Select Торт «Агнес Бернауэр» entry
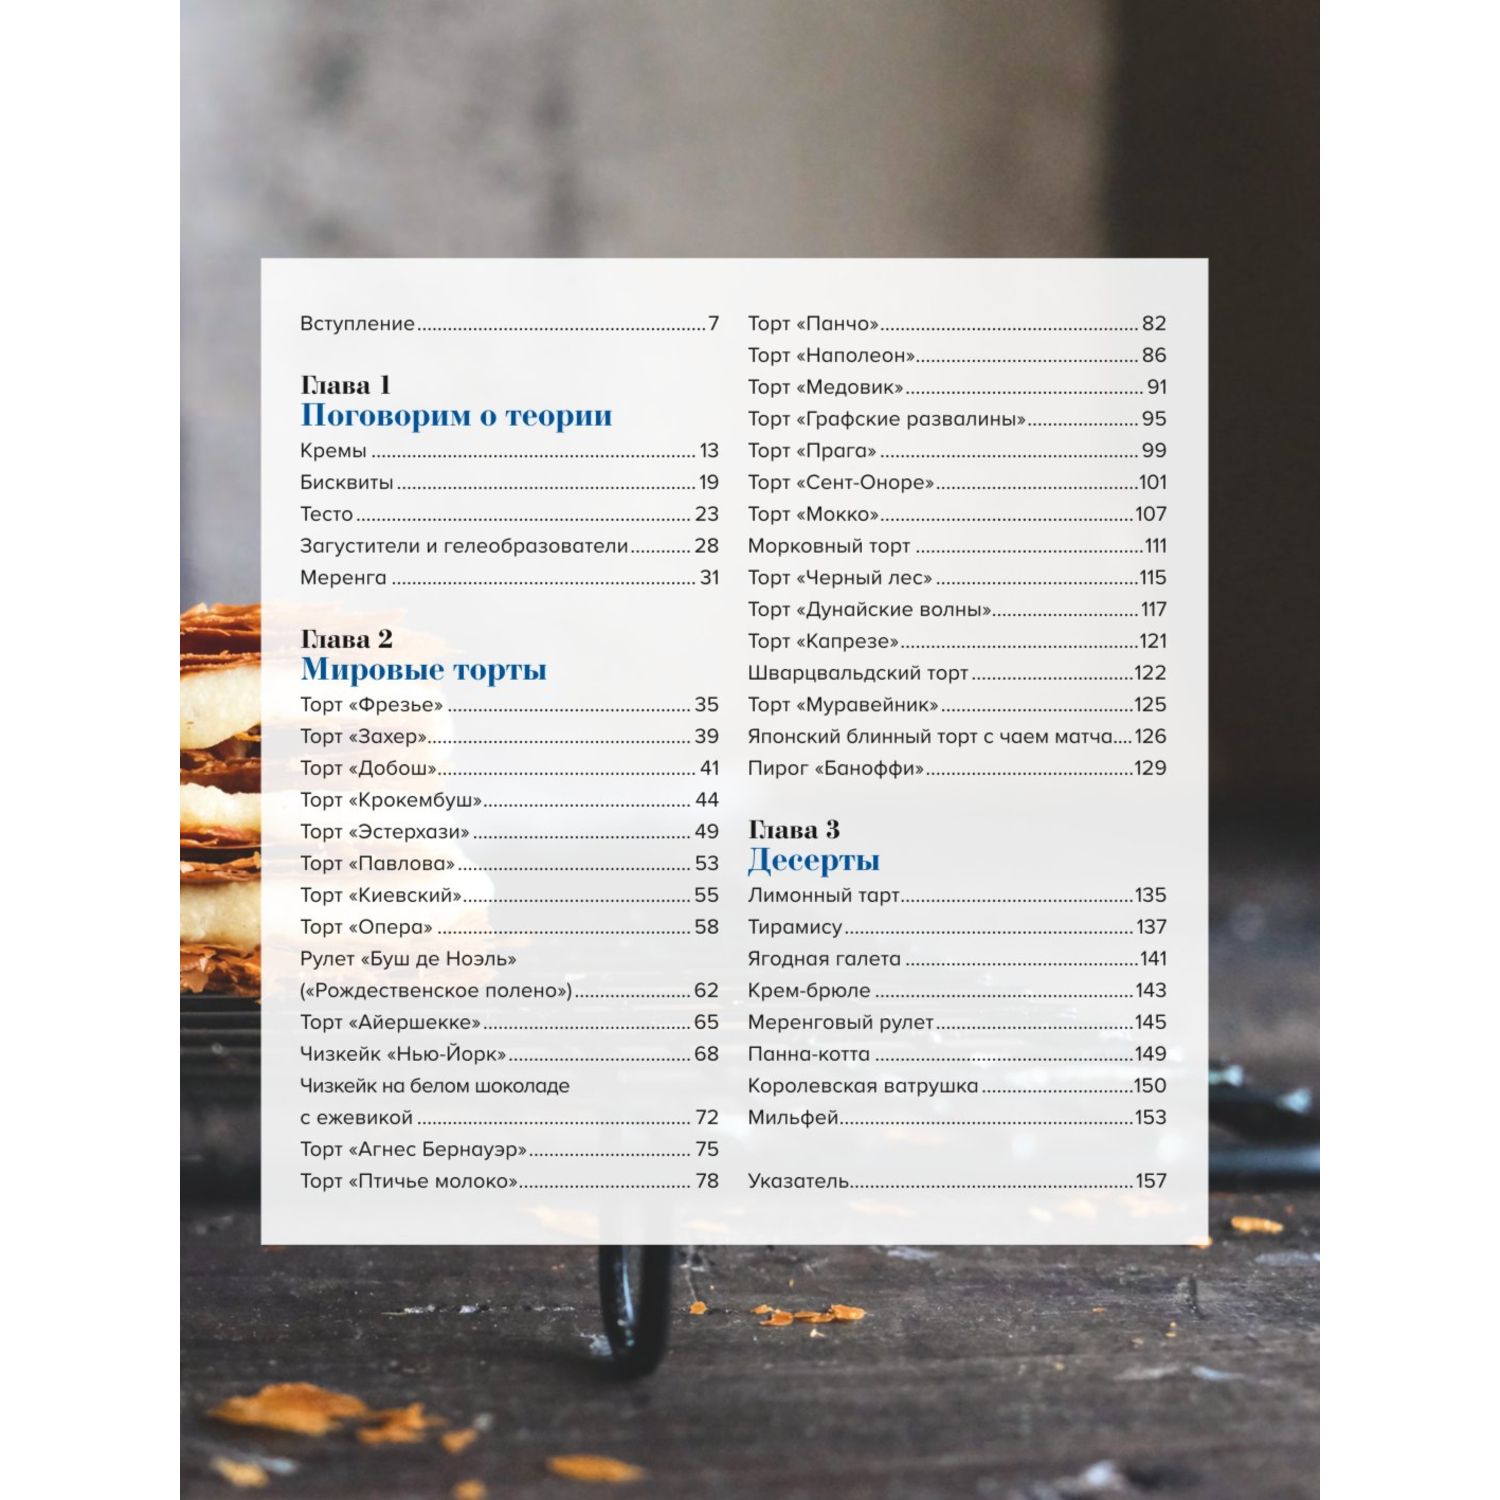The image size is (1500, 1500). click(x=510, y=1149)
